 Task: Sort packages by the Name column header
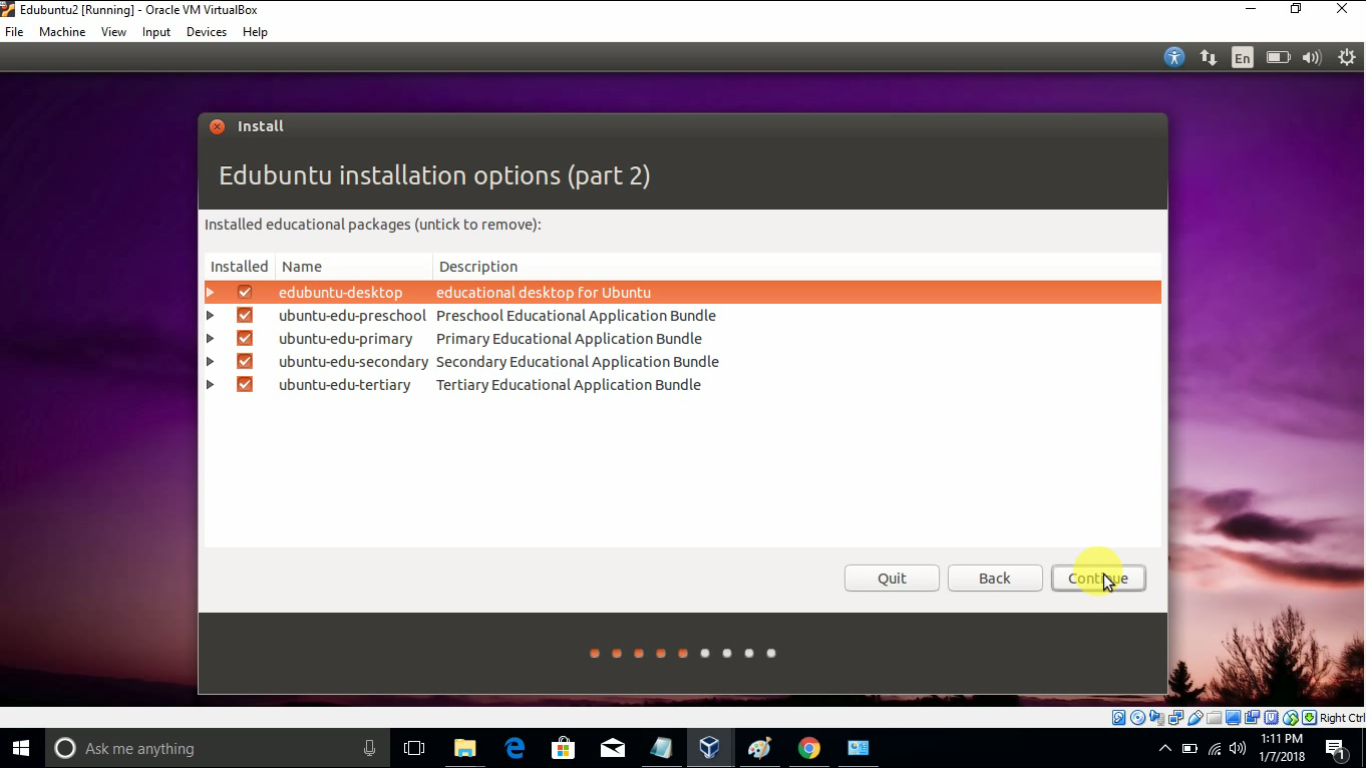(x=354, y=266)
